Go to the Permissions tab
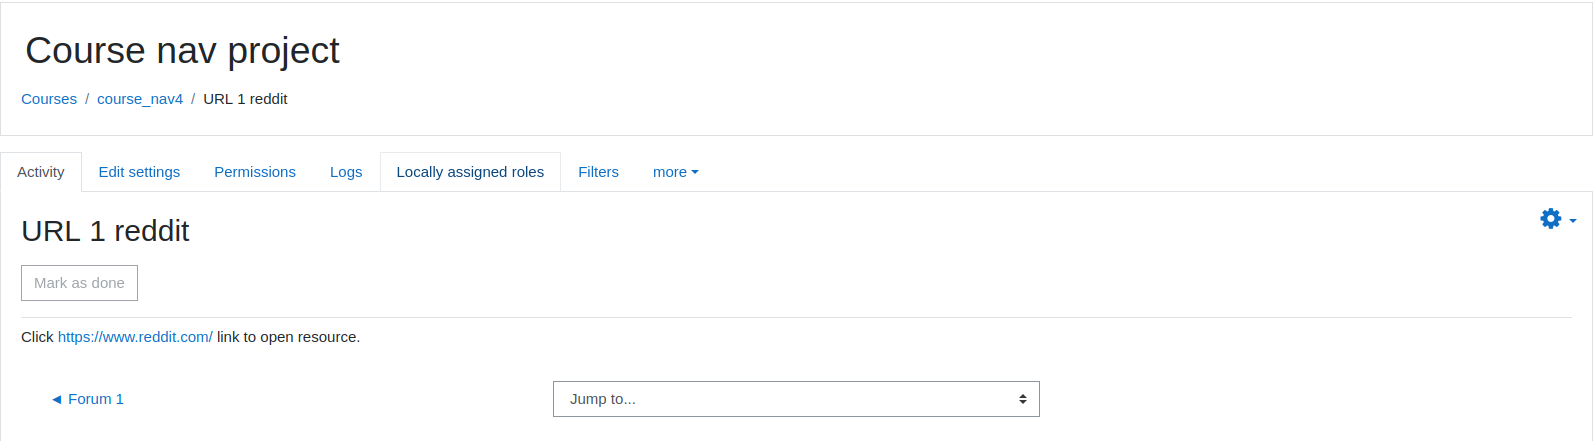The width and height of the screenshot is (1596, 441). click(x=255, y=172)
